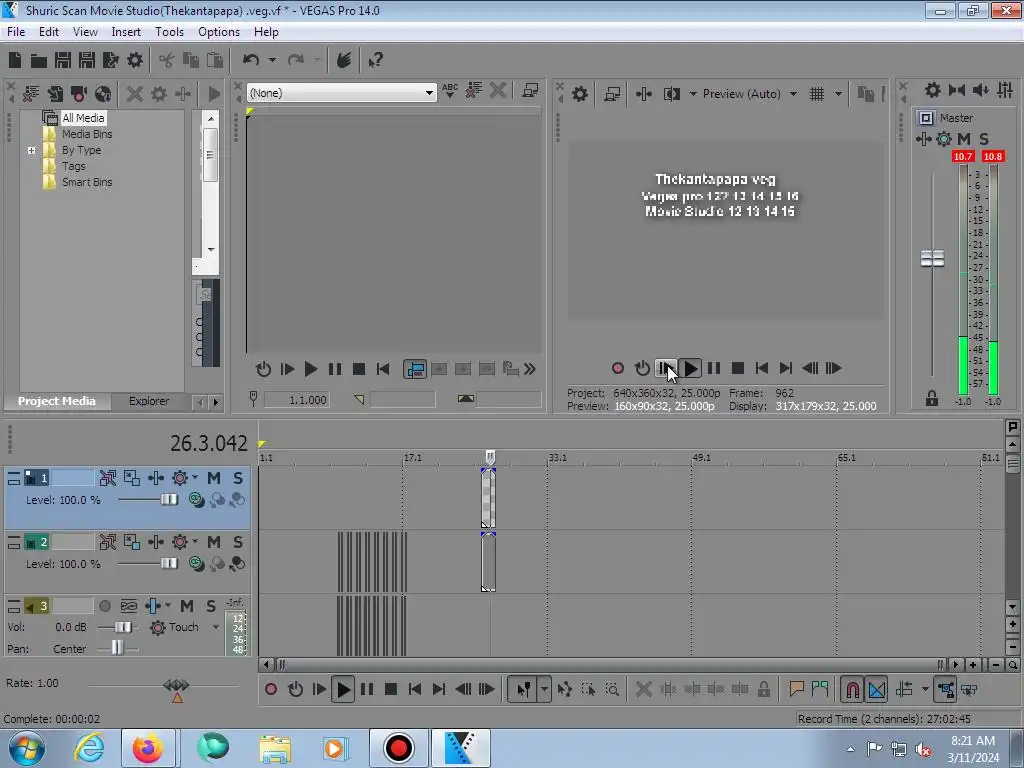
Task: Play timeline from the main transport bar
Action: pos(343,689)
